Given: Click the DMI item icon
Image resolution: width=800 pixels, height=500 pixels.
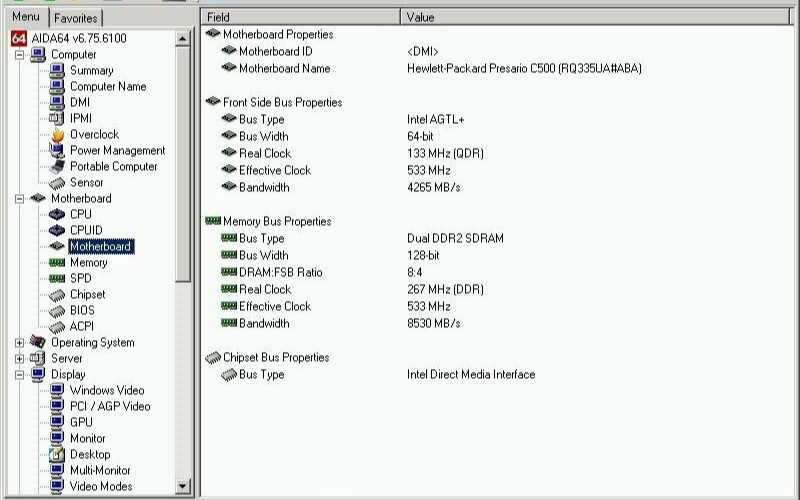Looking at the screenshot, I should [57, 102].
